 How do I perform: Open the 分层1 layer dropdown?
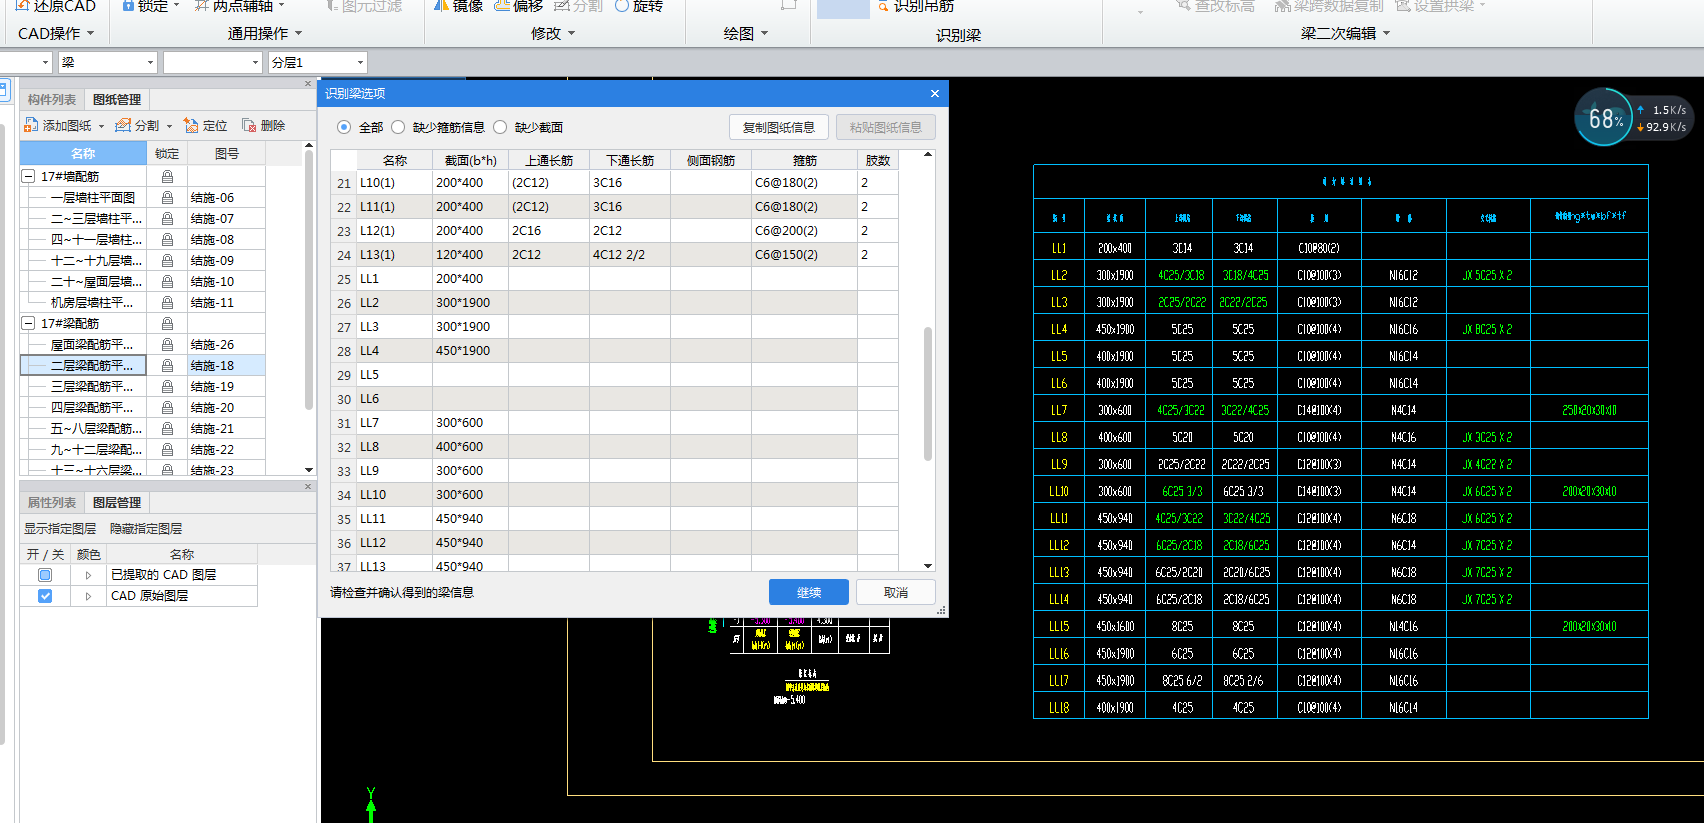click(360, 62)
